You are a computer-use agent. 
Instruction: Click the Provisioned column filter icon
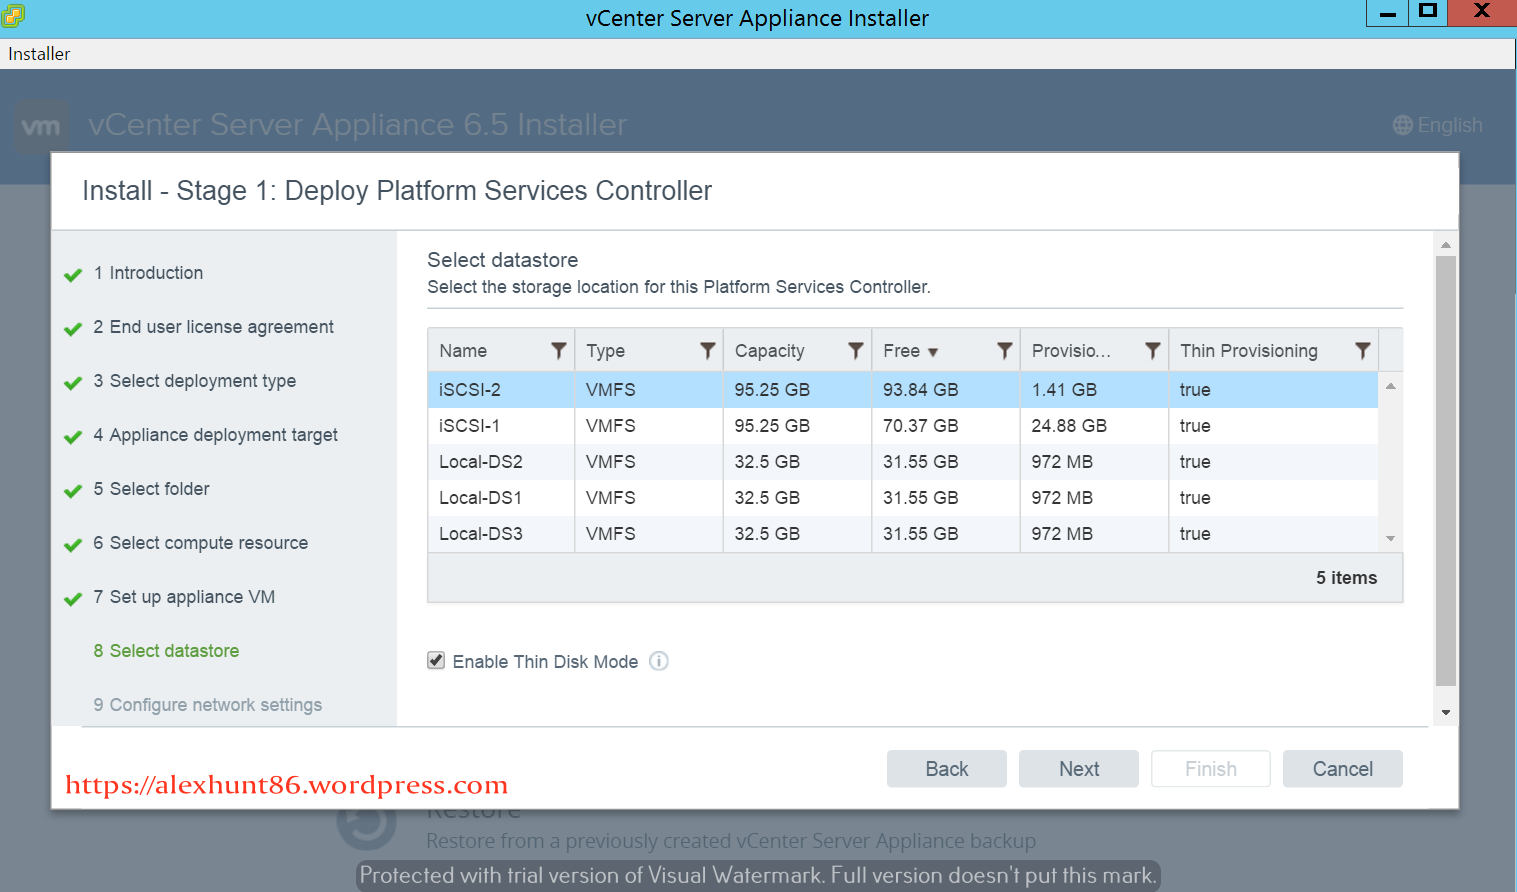click(x=1152, y=351)
